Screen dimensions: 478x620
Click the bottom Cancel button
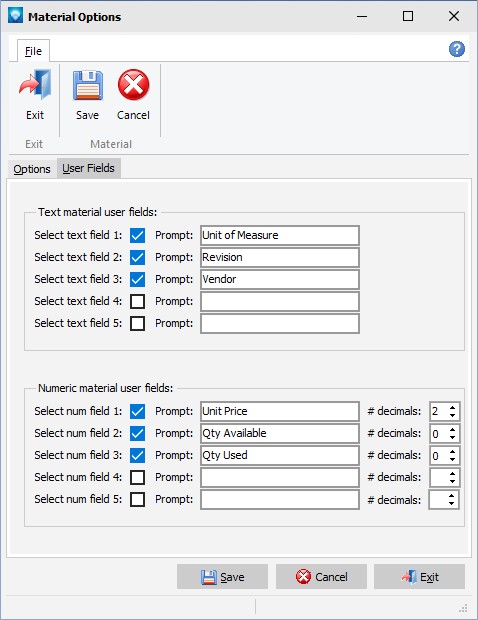click(x=321, y=577)
